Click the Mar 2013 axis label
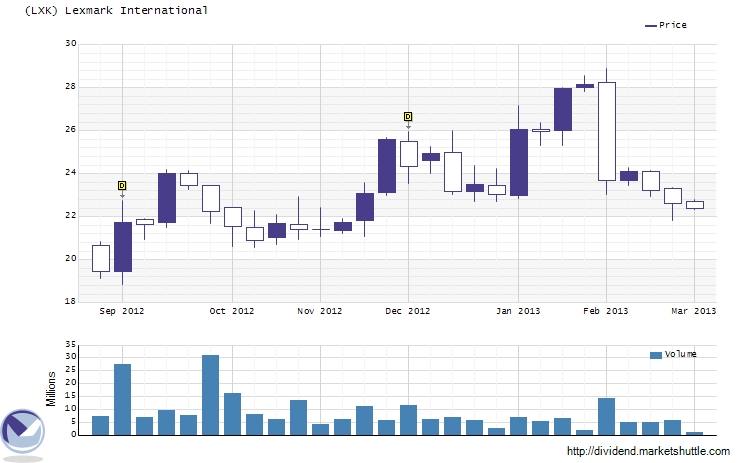Viewport: 755px width, 463px height. (694, 311)
